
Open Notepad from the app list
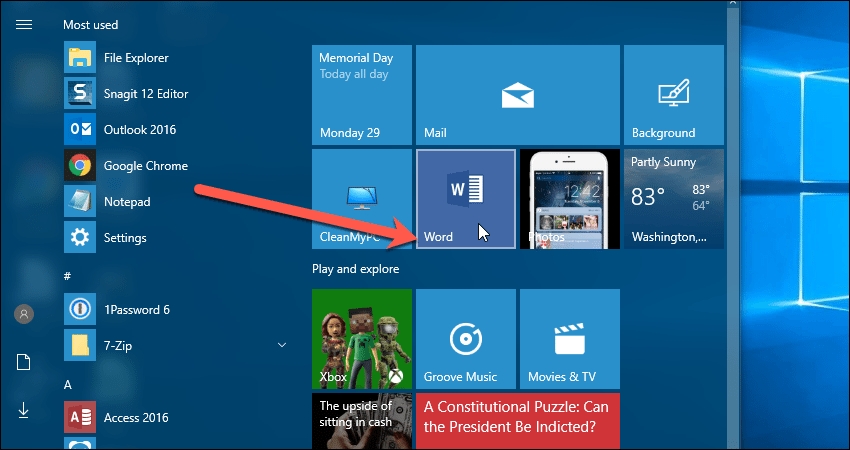(126, 202)
